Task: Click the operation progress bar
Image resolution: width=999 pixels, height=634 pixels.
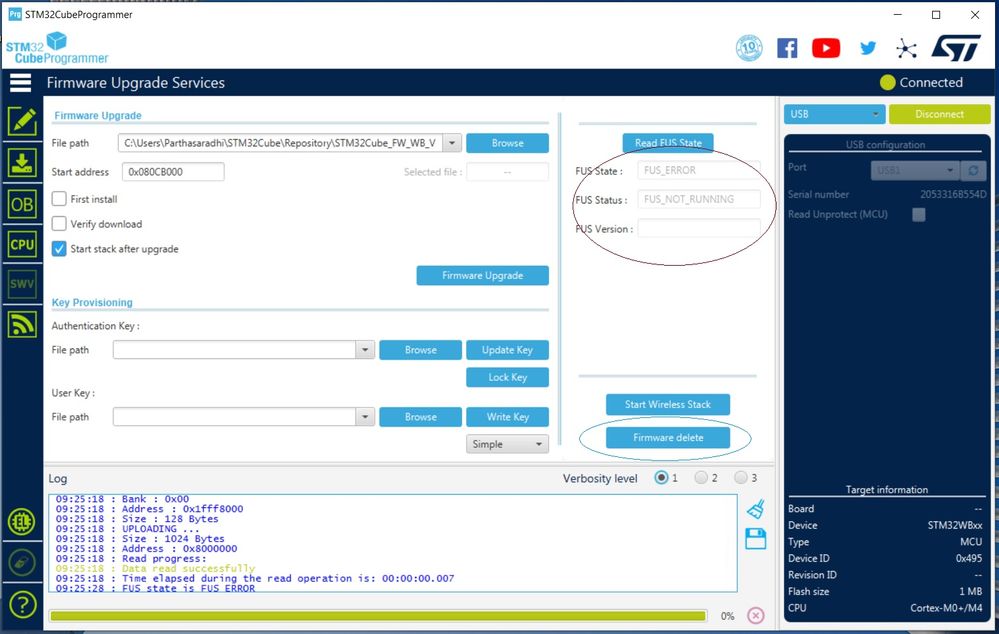Action: tap(378, 616)
